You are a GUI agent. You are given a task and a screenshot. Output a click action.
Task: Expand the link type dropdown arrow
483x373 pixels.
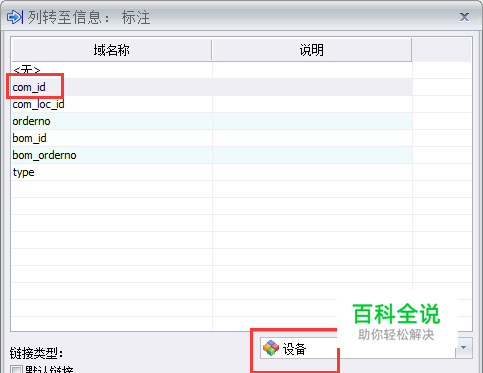click(464, 348)
